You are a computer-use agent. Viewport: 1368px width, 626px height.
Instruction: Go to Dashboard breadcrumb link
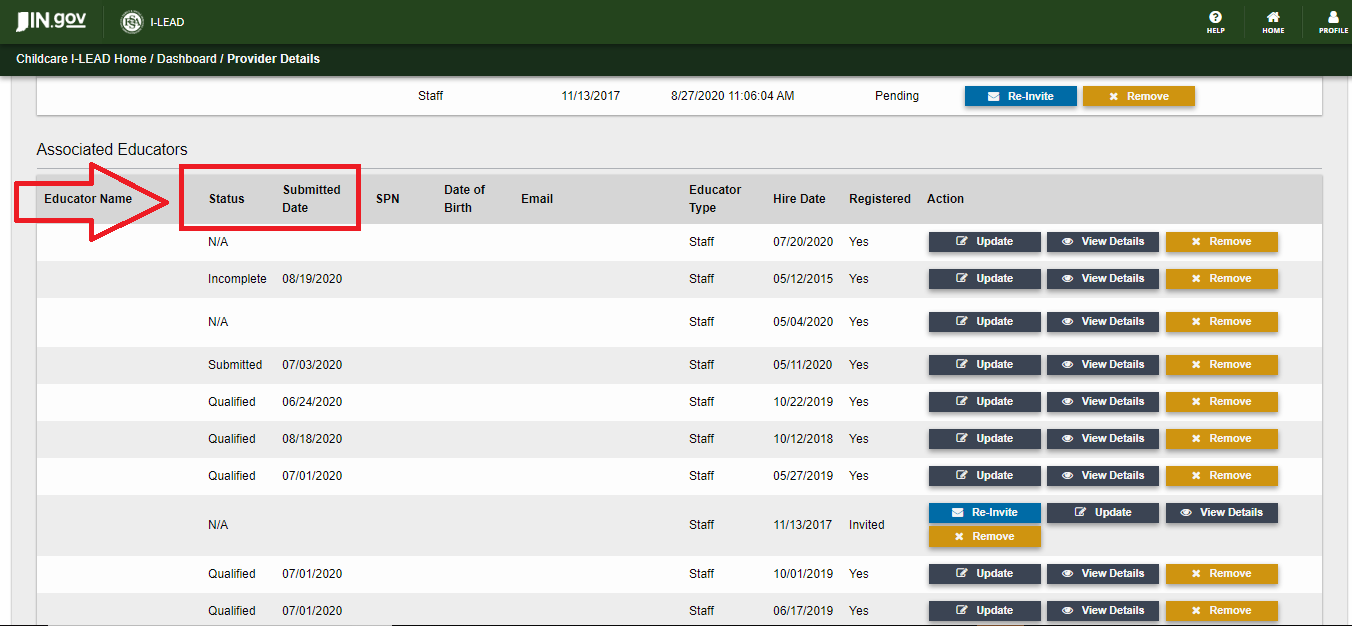(186, 59)
